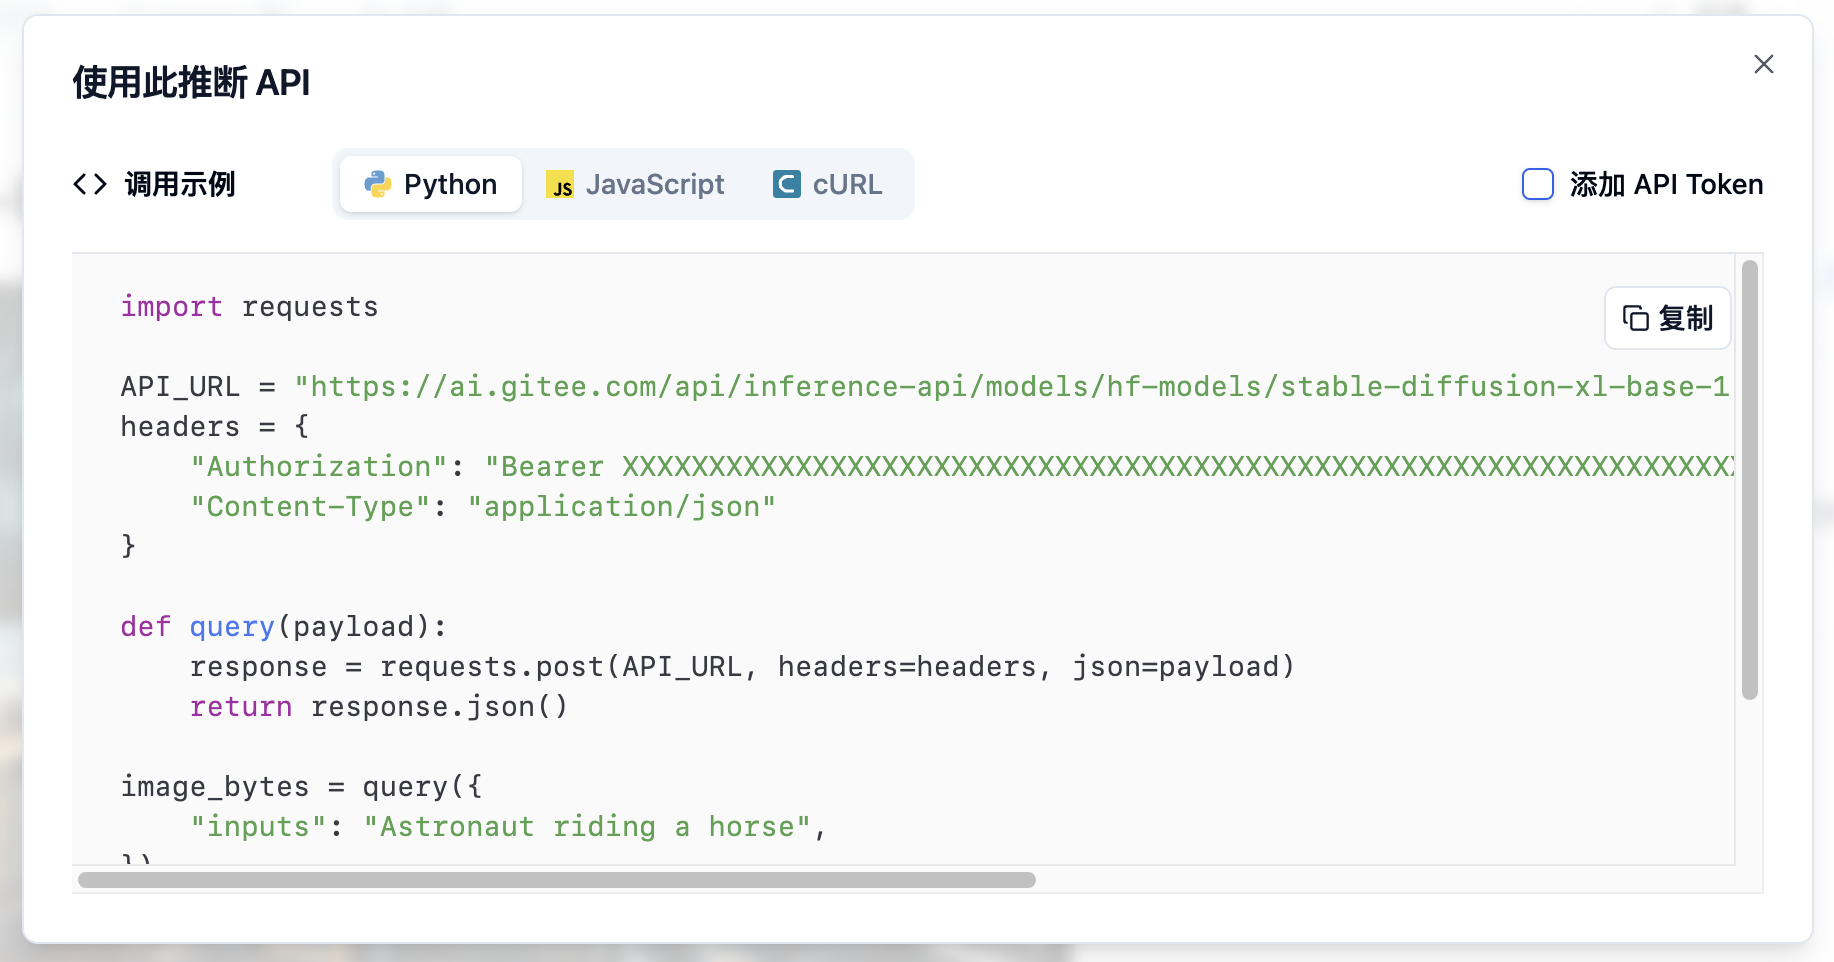Enable the 添加 API Token checkbox
The image size is (1834, 962).
point(1537,184)
